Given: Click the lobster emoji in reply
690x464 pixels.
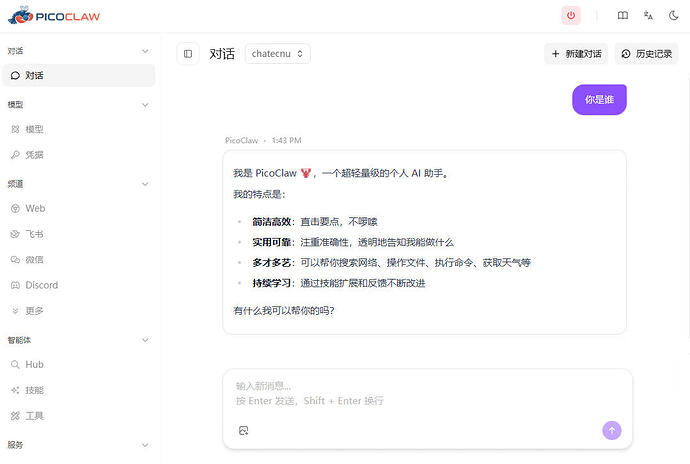Looking at the screenshot, I should tap(306, 173).
